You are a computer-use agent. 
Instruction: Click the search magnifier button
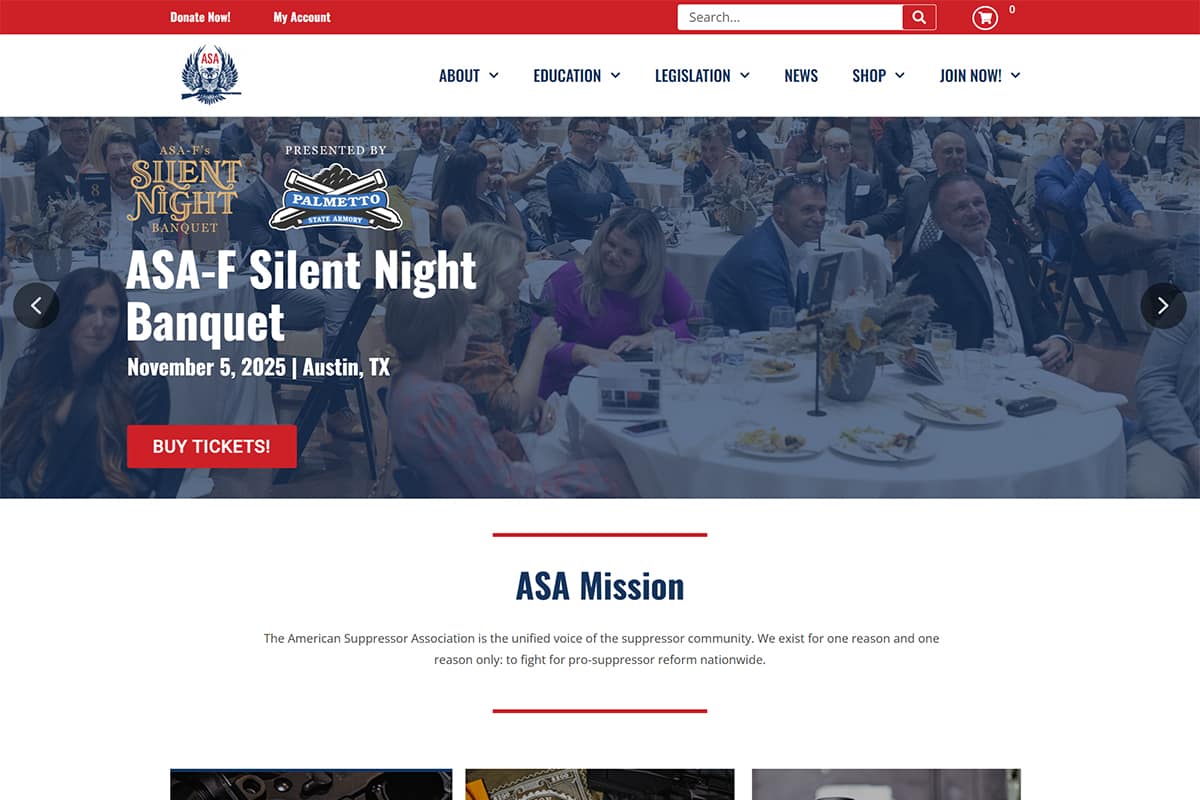click(919, 17)
